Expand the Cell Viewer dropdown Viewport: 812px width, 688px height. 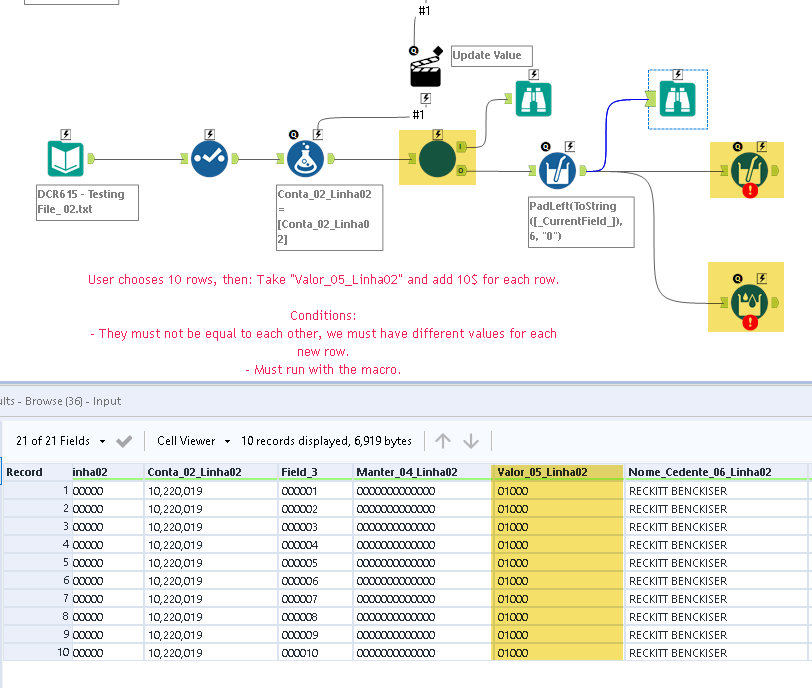pos(192,440)
